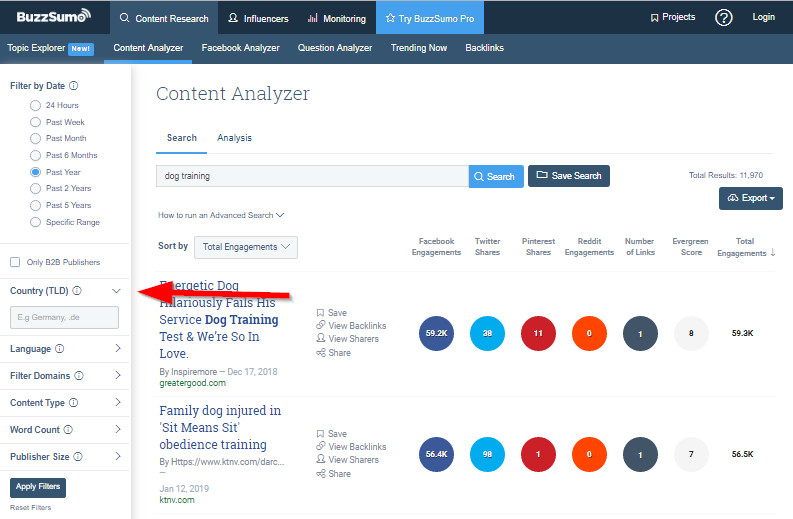
Task: Click the Login link
Action: pyautogui.click(x=763, y=17)
